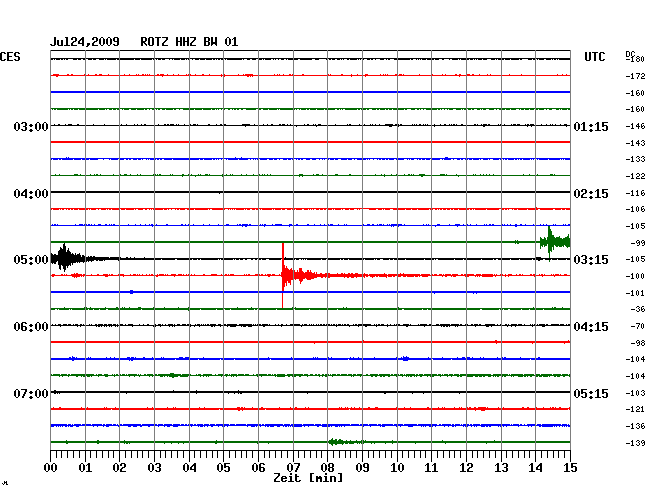The image size is (650, 494).
Task: Click the large red seismic spike
Action: pos(283,275)
